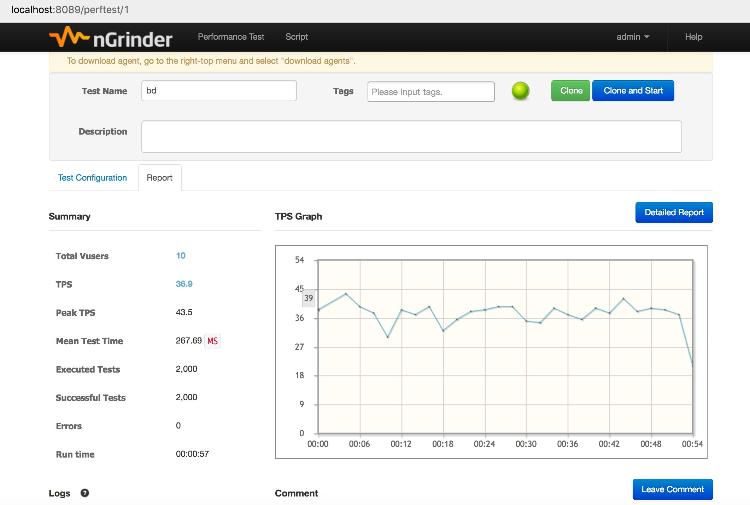Image resolution: width=750 pixels, height=505 pixels.
Task: Click the Total Vusers value 10
Action: (181, 256)
